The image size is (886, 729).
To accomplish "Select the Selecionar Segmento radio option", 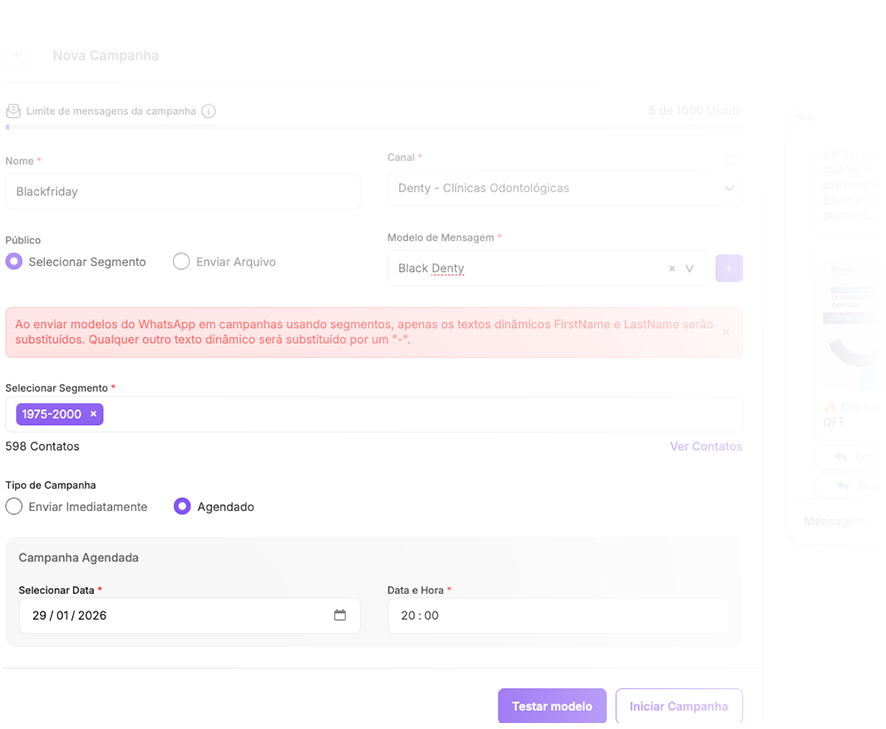I will click(x=14, y=262).
